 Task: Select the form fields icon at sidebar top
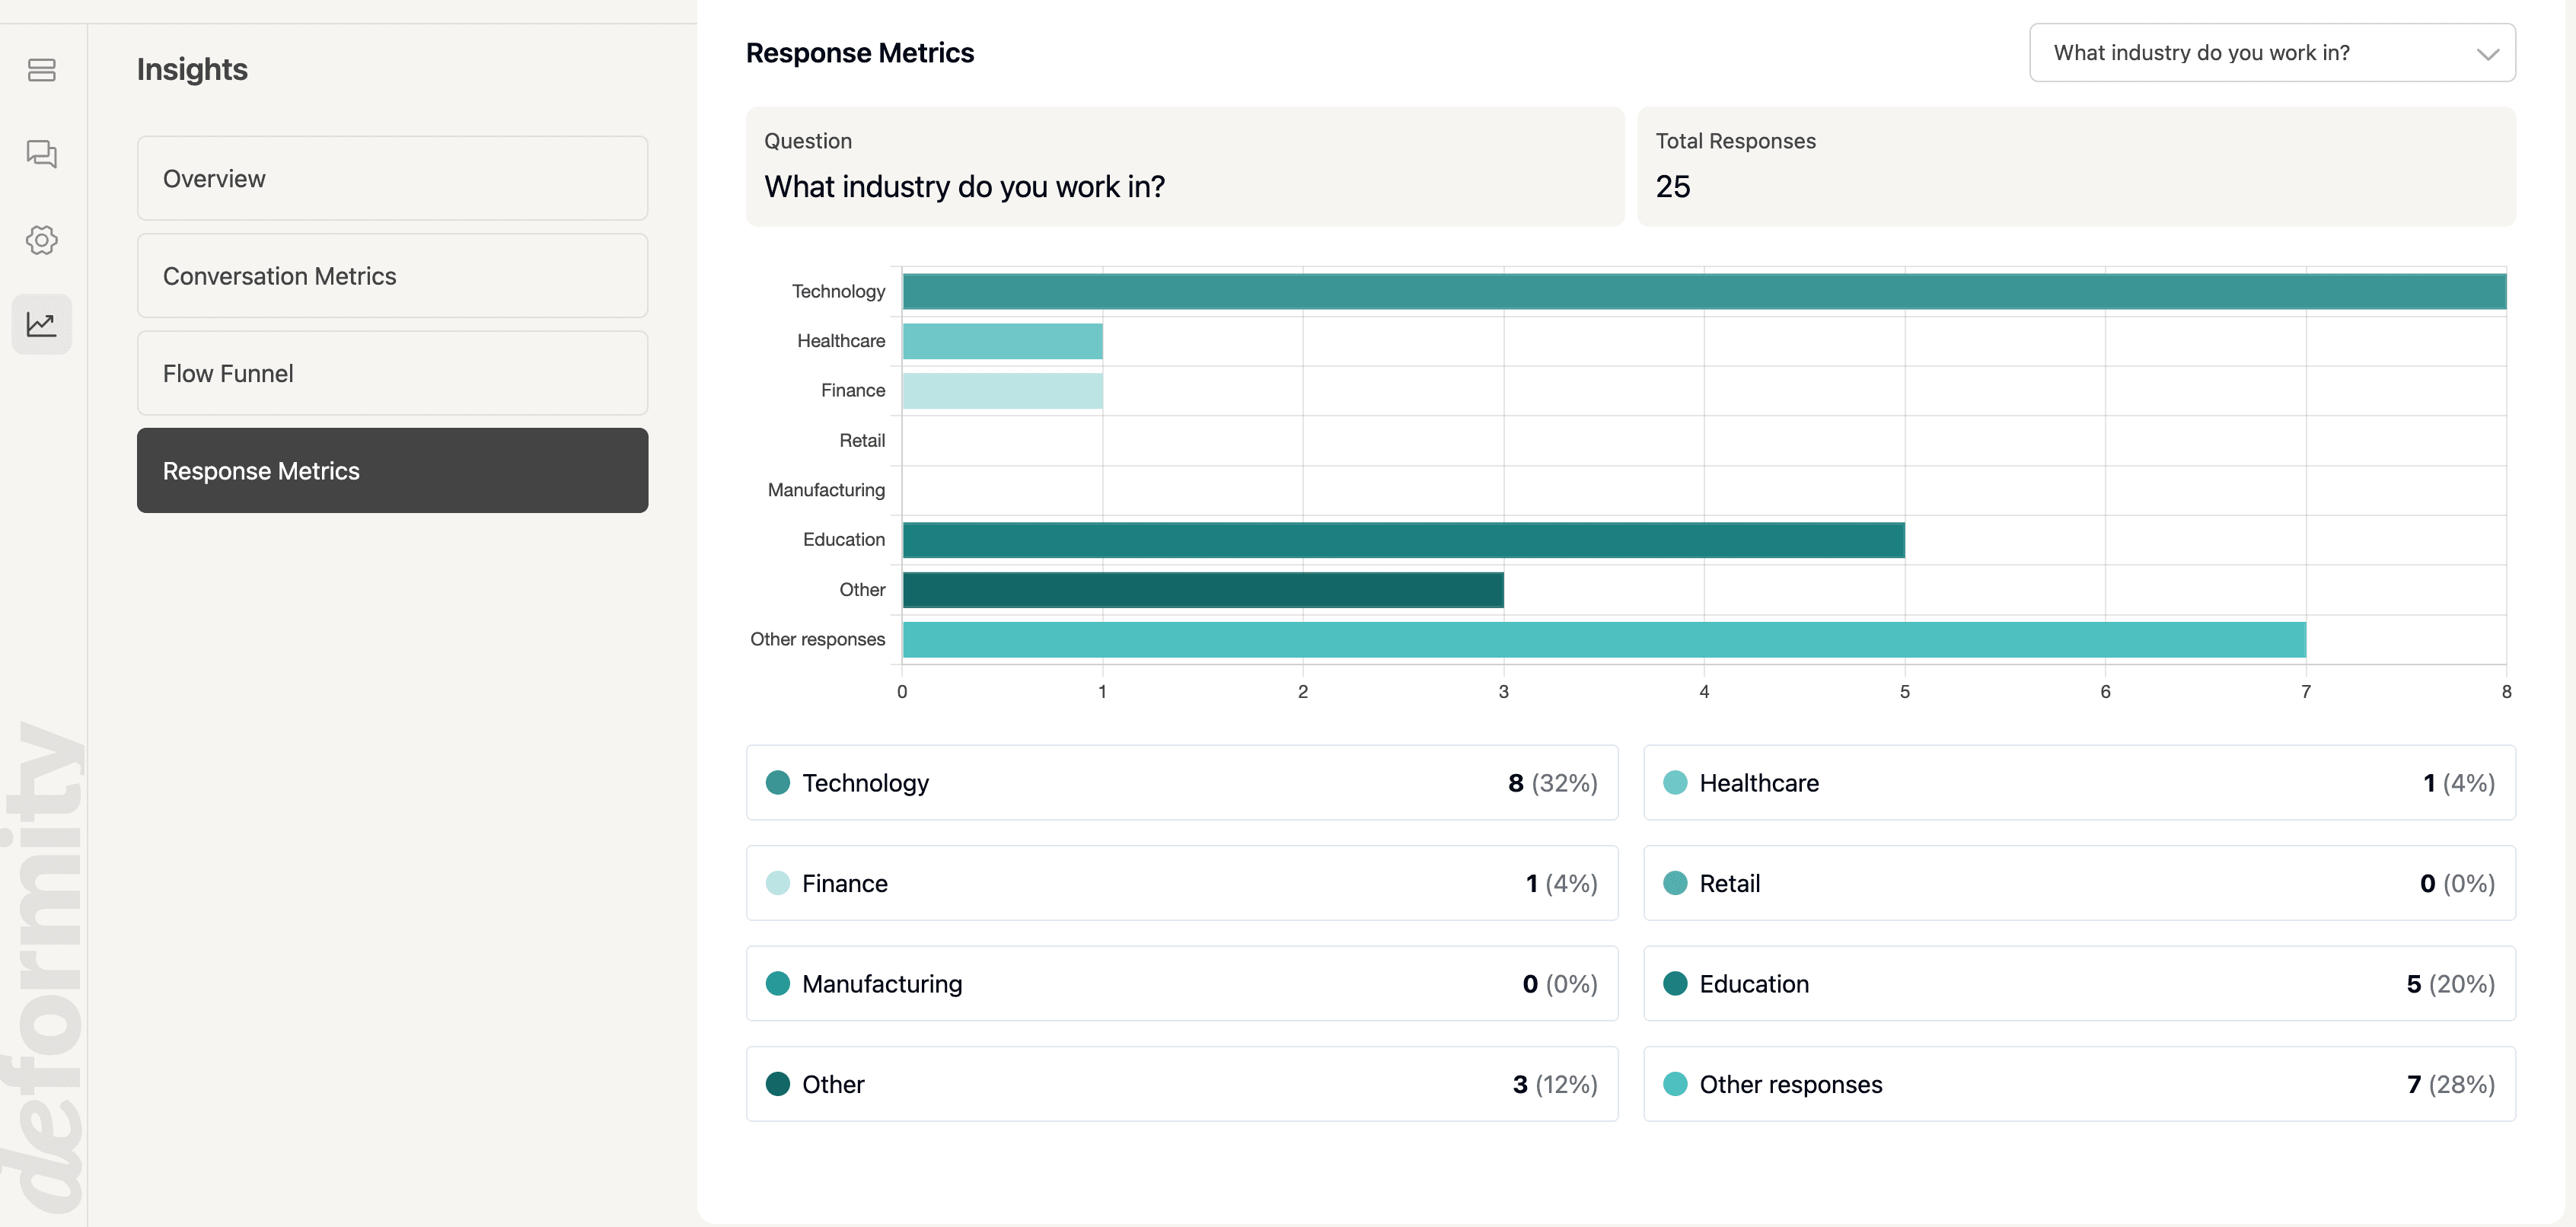click(41, 70)
